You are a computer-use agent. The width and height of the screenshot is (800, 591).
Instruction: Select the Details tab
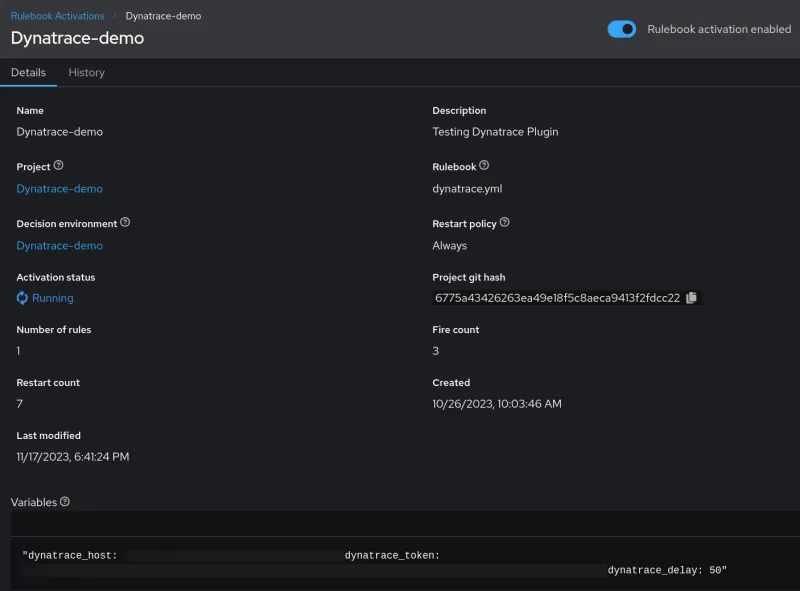pyautogui.click(x=28, y=73)
